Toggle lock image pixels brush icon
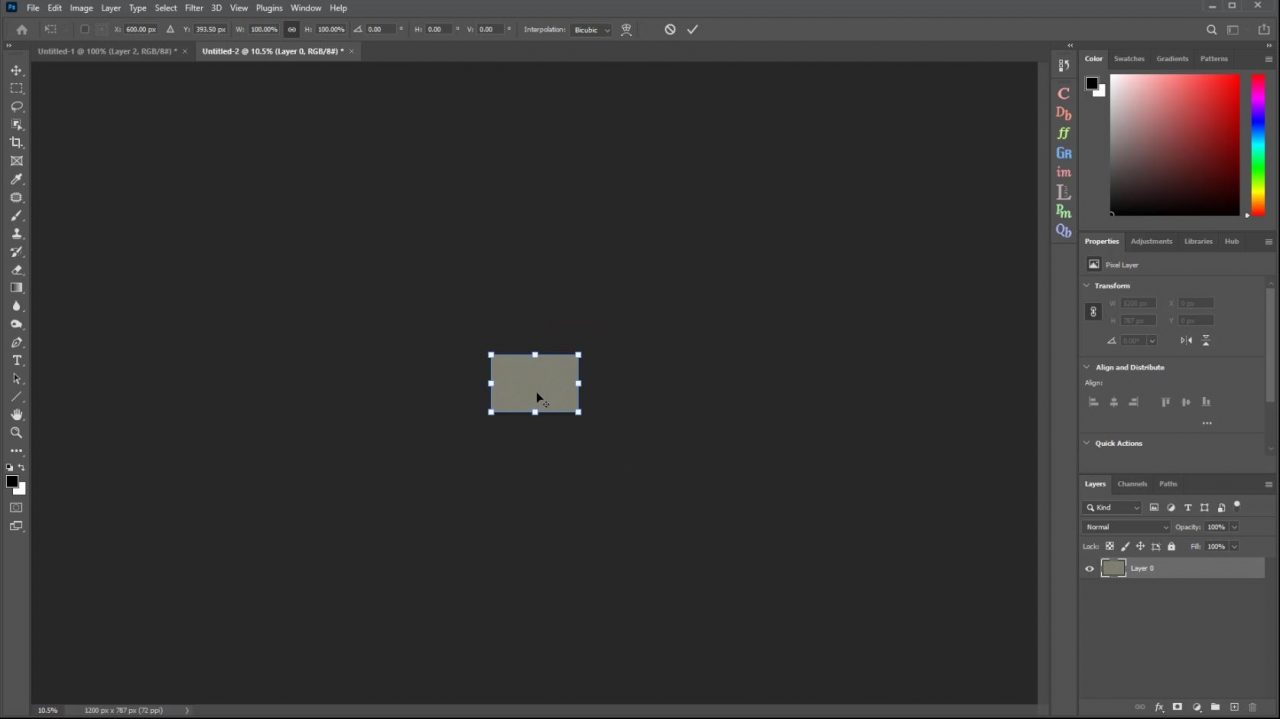Image resolution: width=1280 pixels, height=719 pixels. coord(1125,546)
